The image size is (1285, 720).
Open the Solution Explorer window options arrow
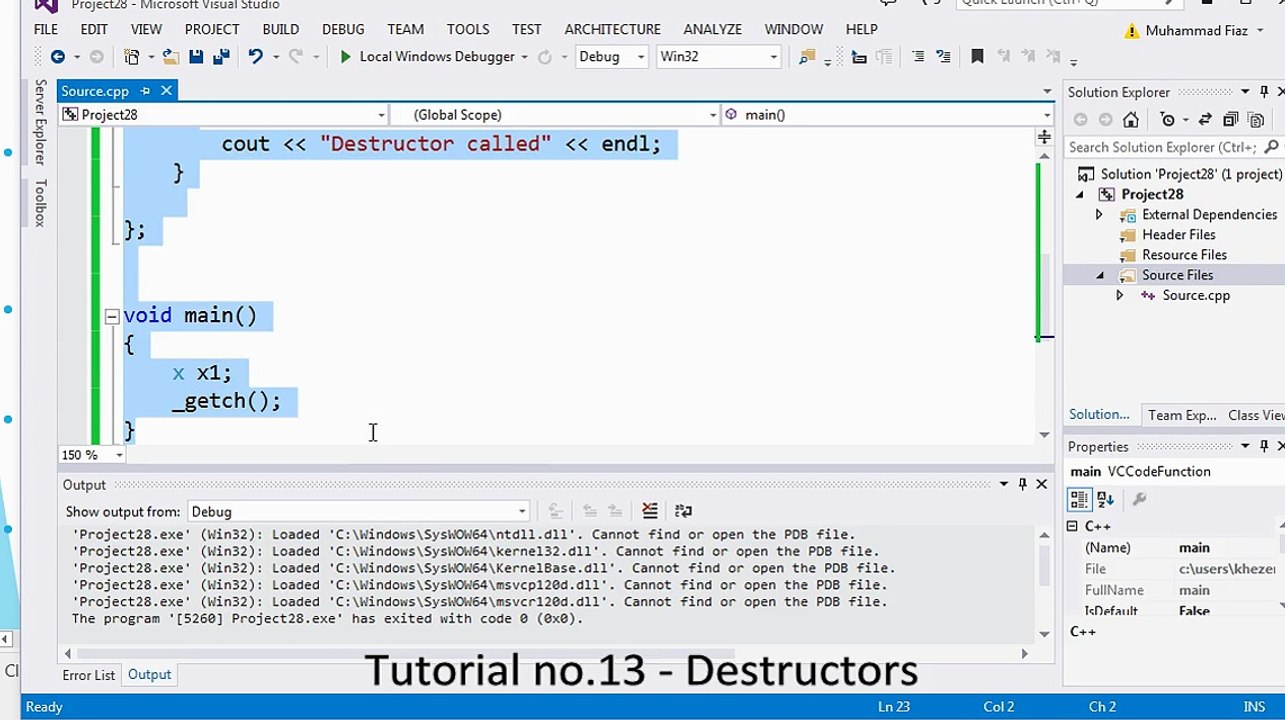pos(1245,92)
